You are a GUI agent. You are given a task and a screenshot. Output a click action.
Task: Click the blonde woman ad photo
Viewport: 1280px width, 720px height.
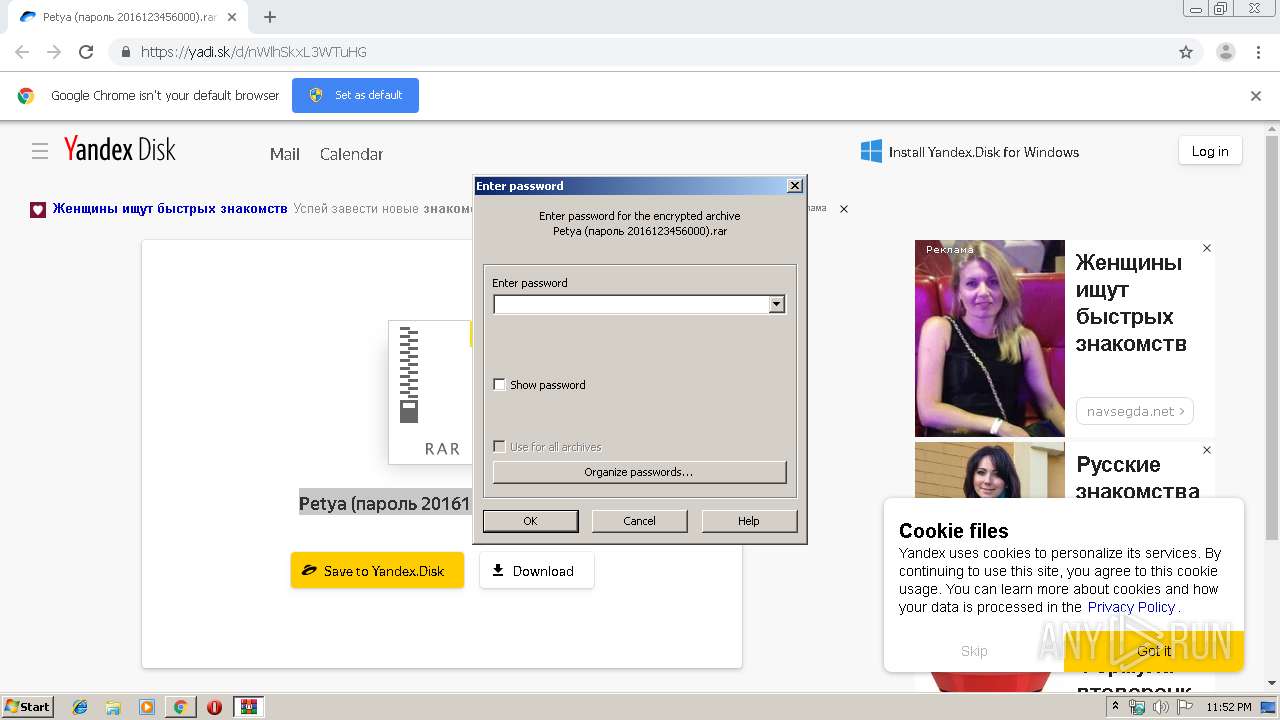(990, 338)
